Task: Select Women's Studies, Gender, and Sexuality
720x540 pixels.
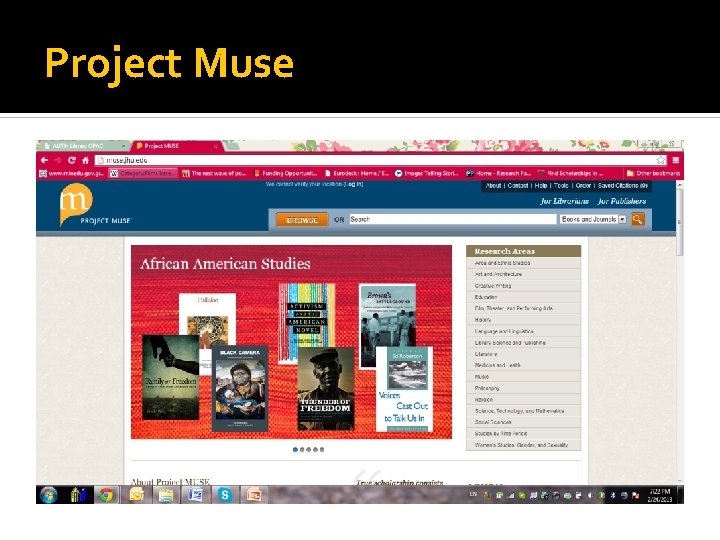Action: 523,445
